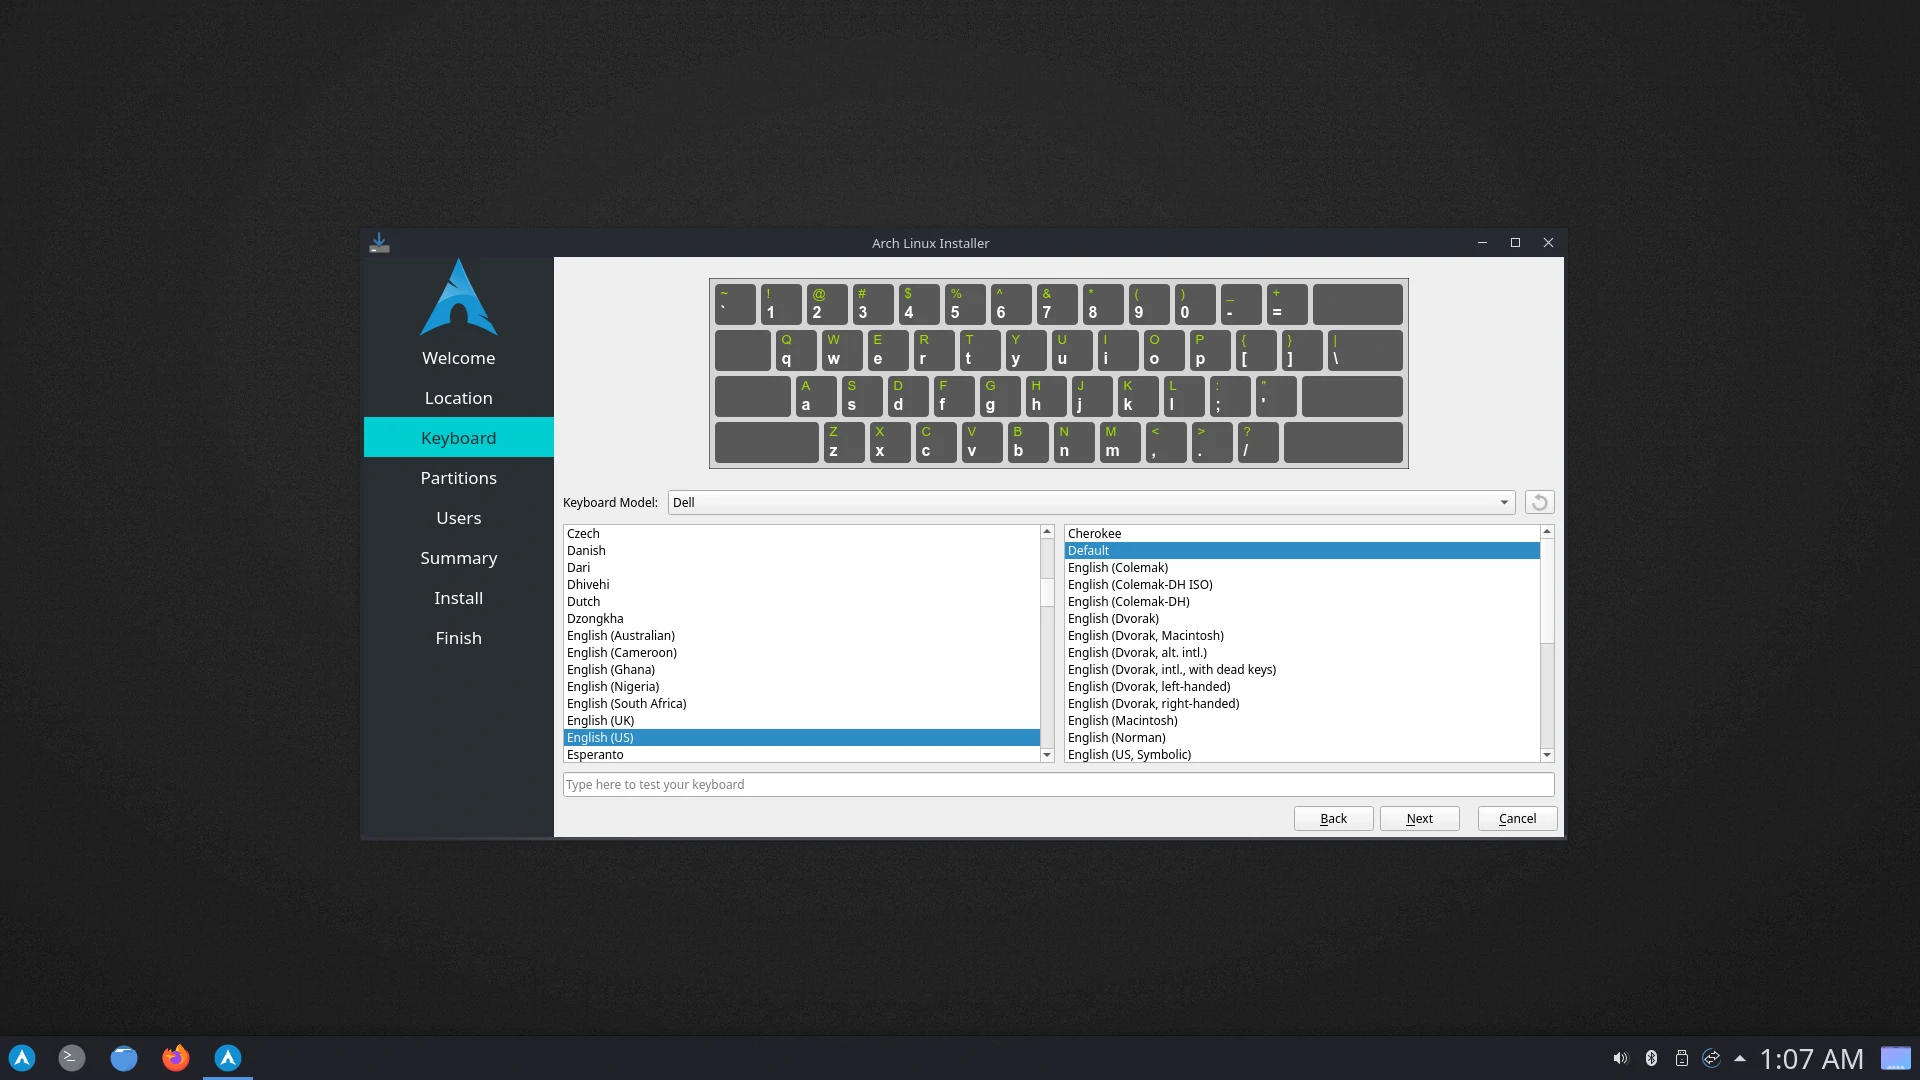Click the reset keyboard model icon
The image size is (1920, 1080).
[x=1539, y=502]
